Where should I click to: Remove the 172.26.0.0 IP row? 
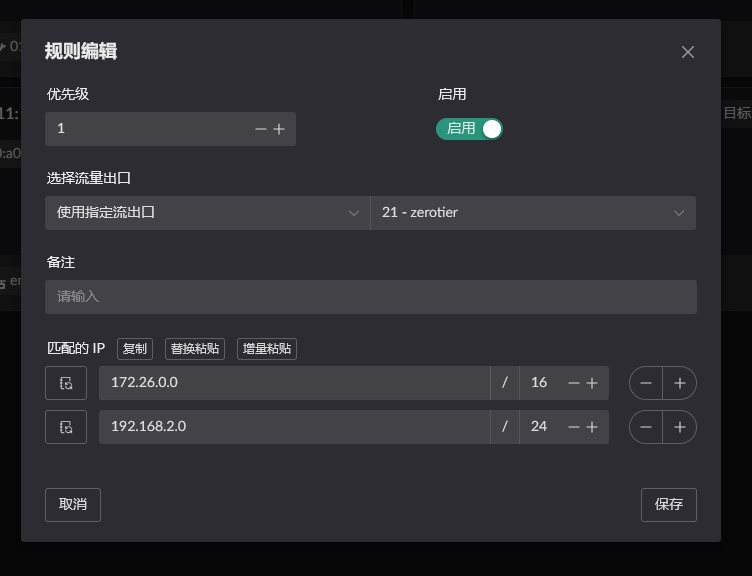tap(646, 383)
